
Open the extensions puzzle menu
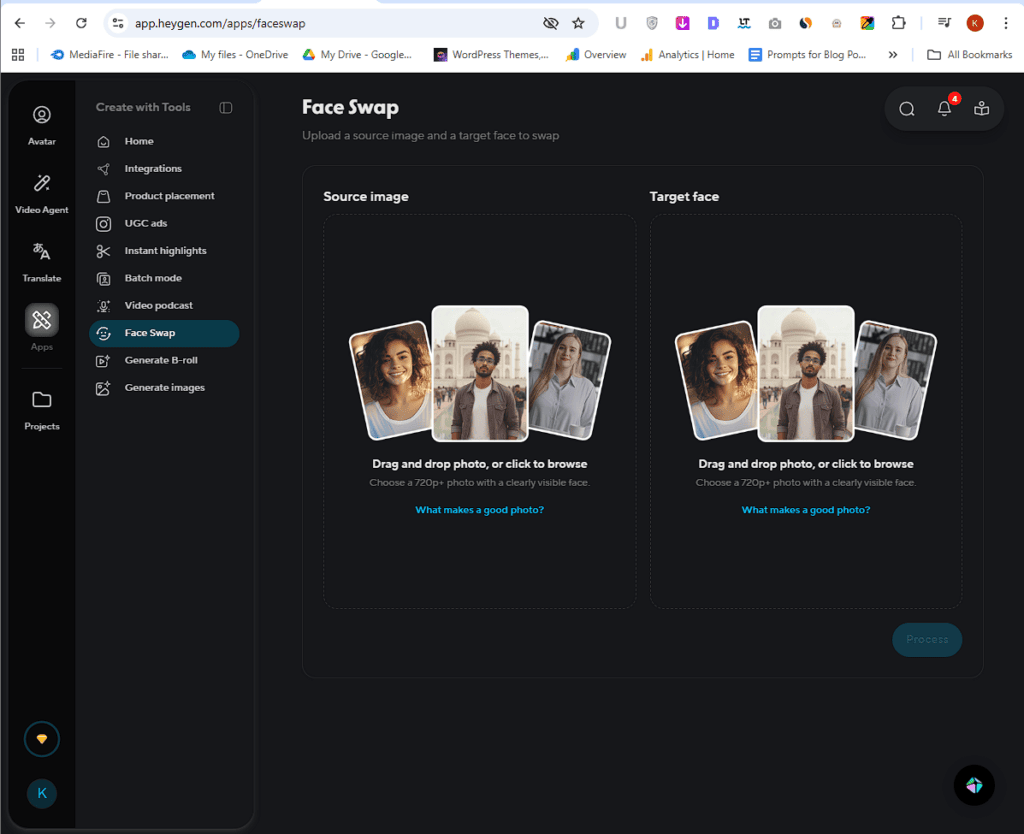899,24
